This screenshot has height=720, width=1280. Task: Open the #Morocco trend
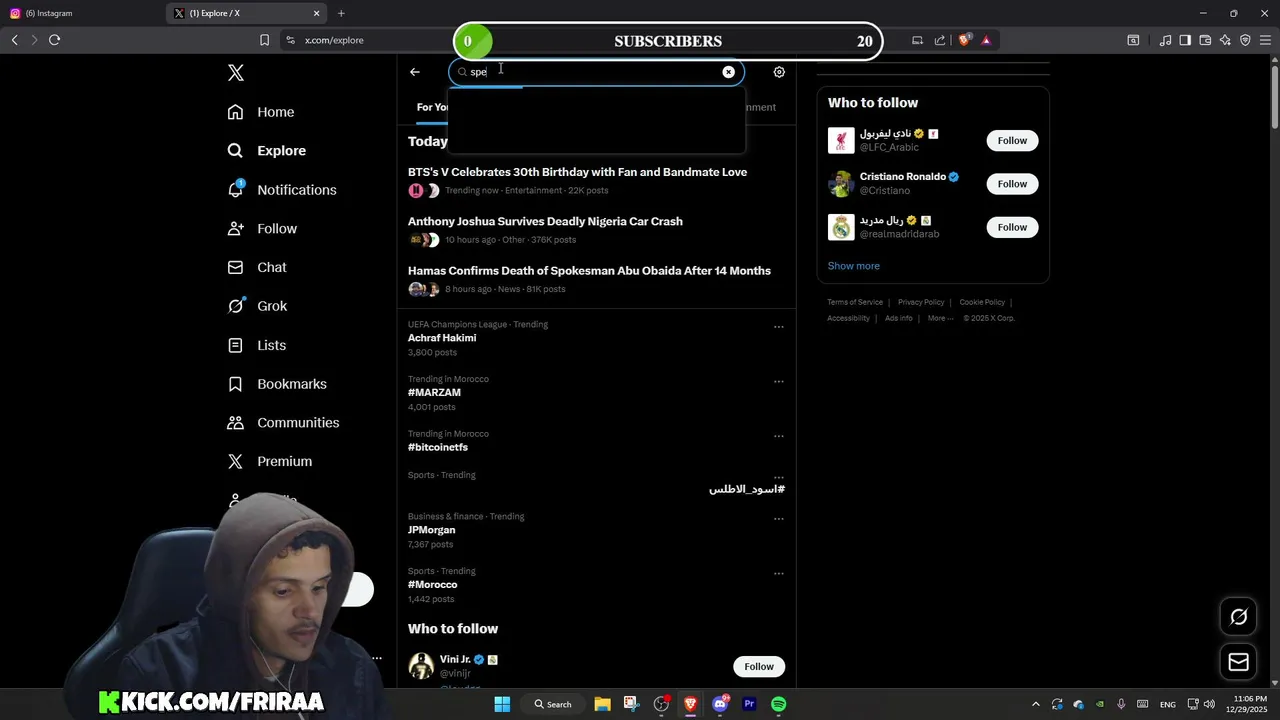click(x=432, y=585)
